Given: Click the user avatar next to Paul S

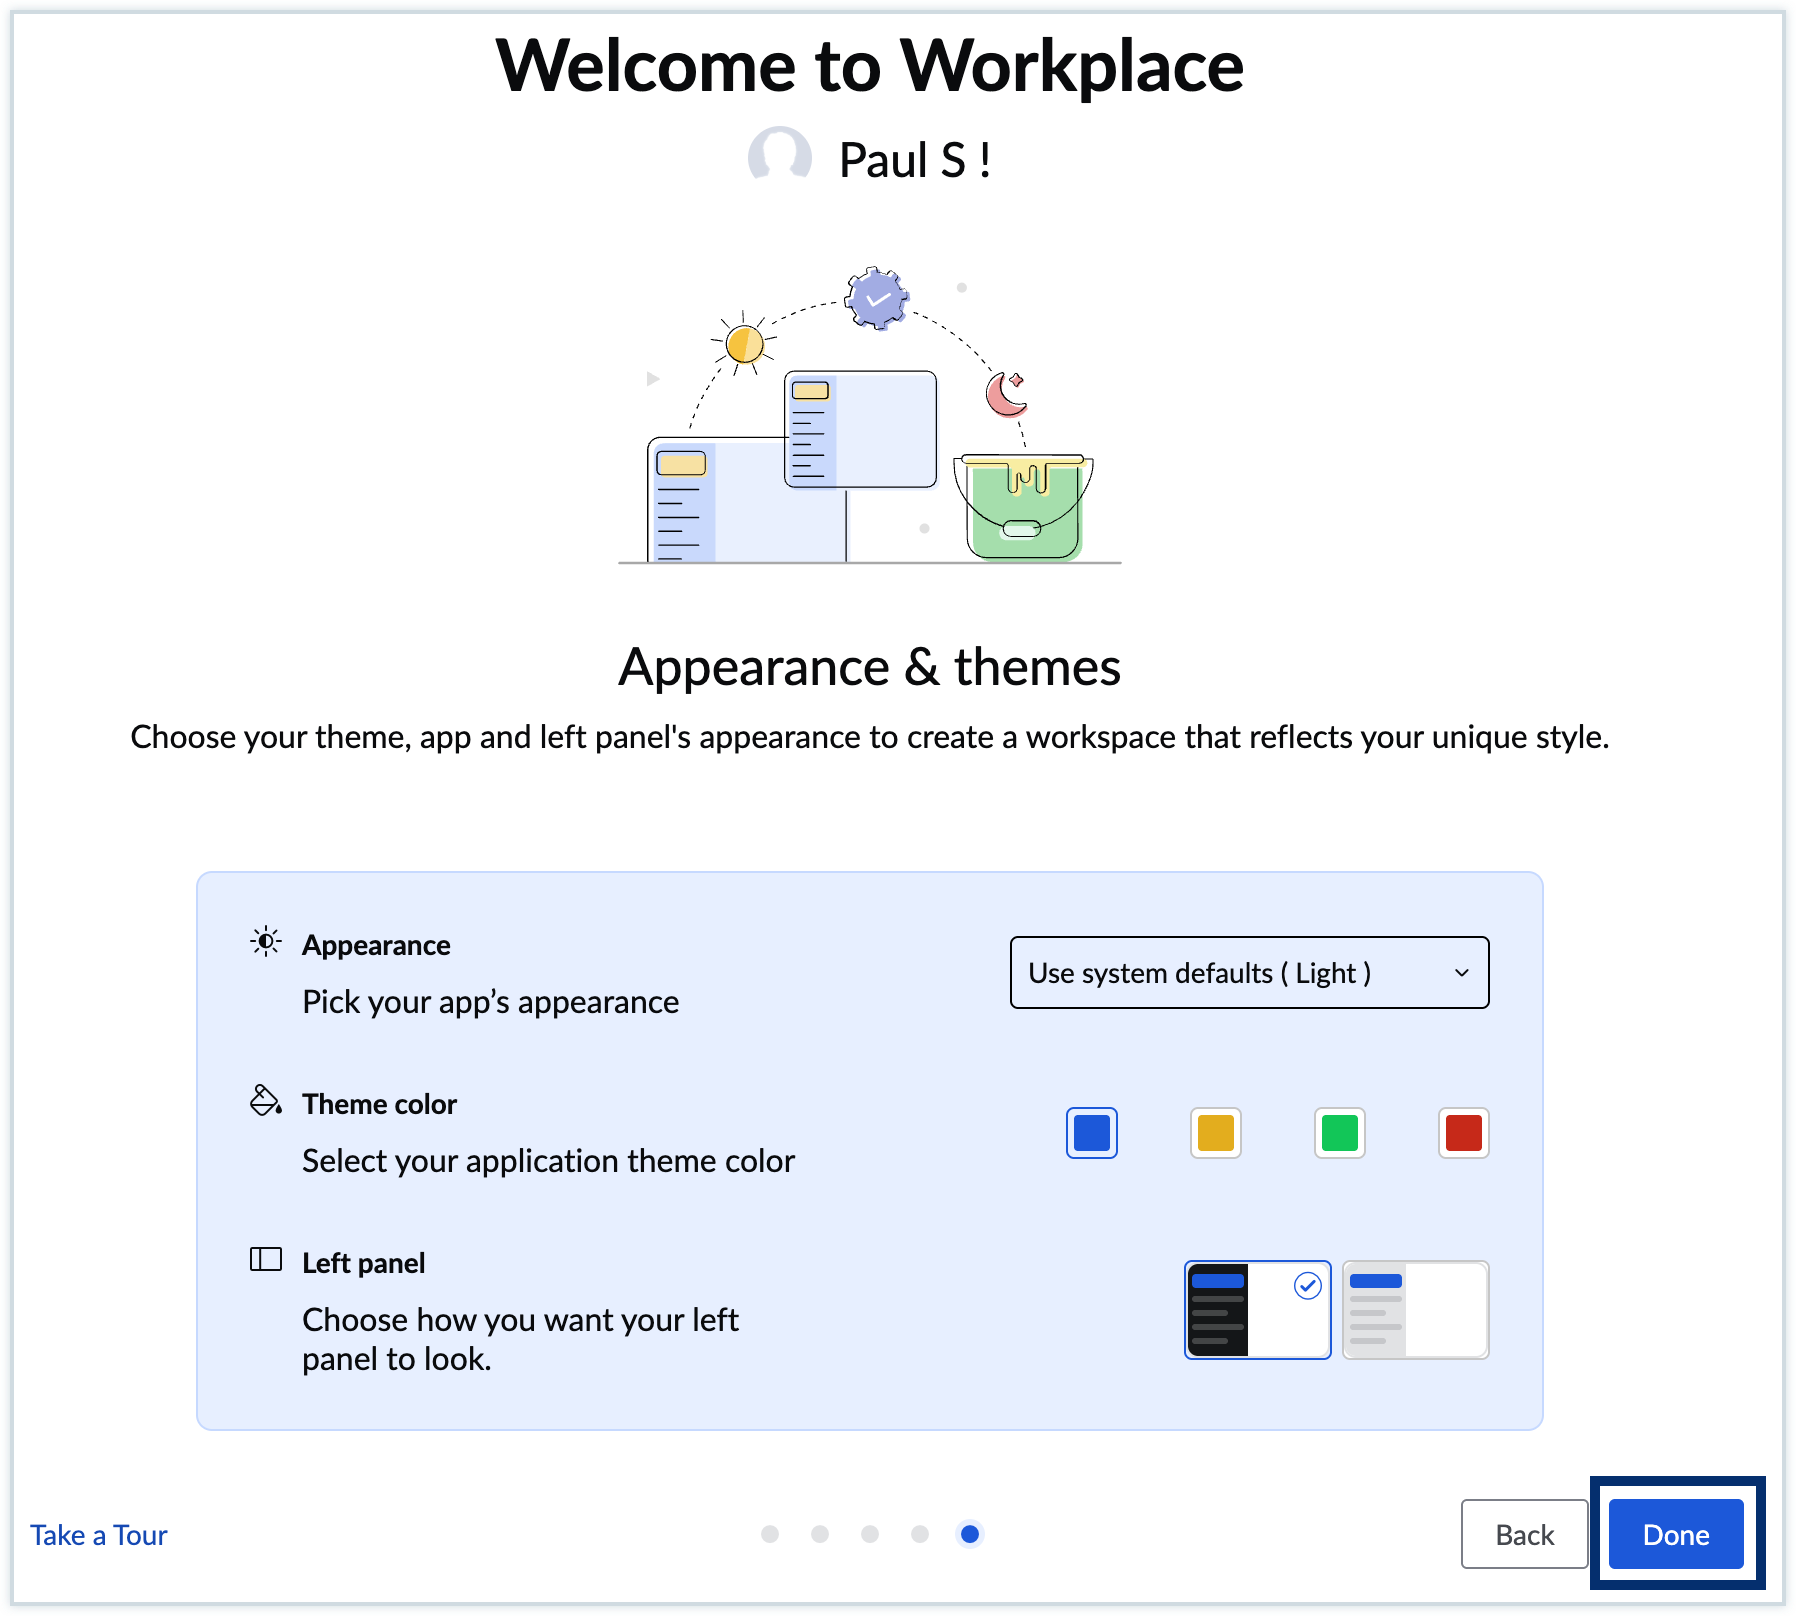Looking at the screenshot, I should pos(782,158).
